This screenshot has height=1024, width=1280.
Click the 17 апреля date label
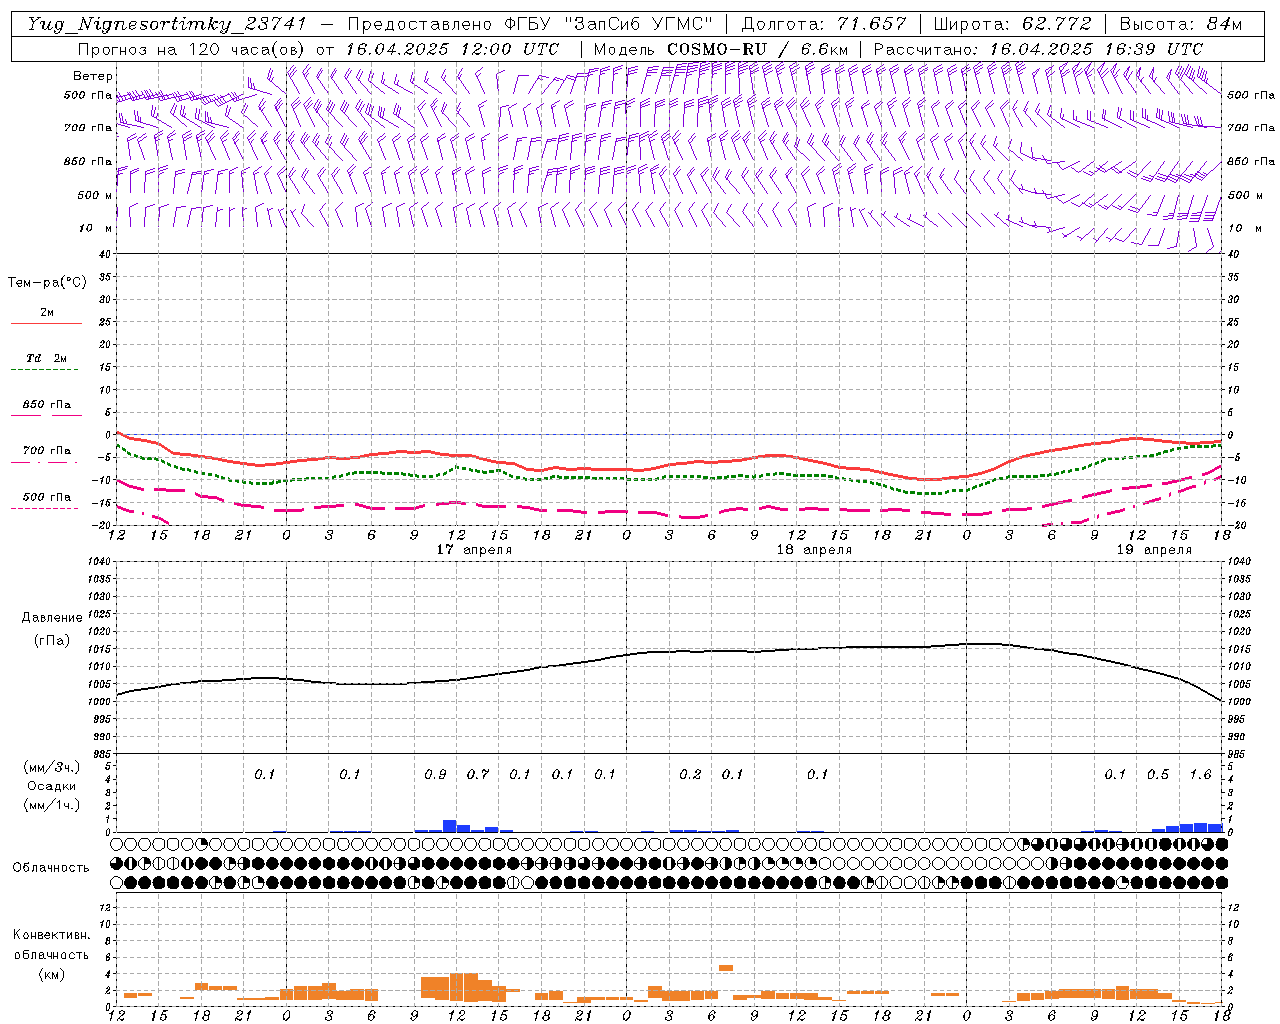pos(474,550)
